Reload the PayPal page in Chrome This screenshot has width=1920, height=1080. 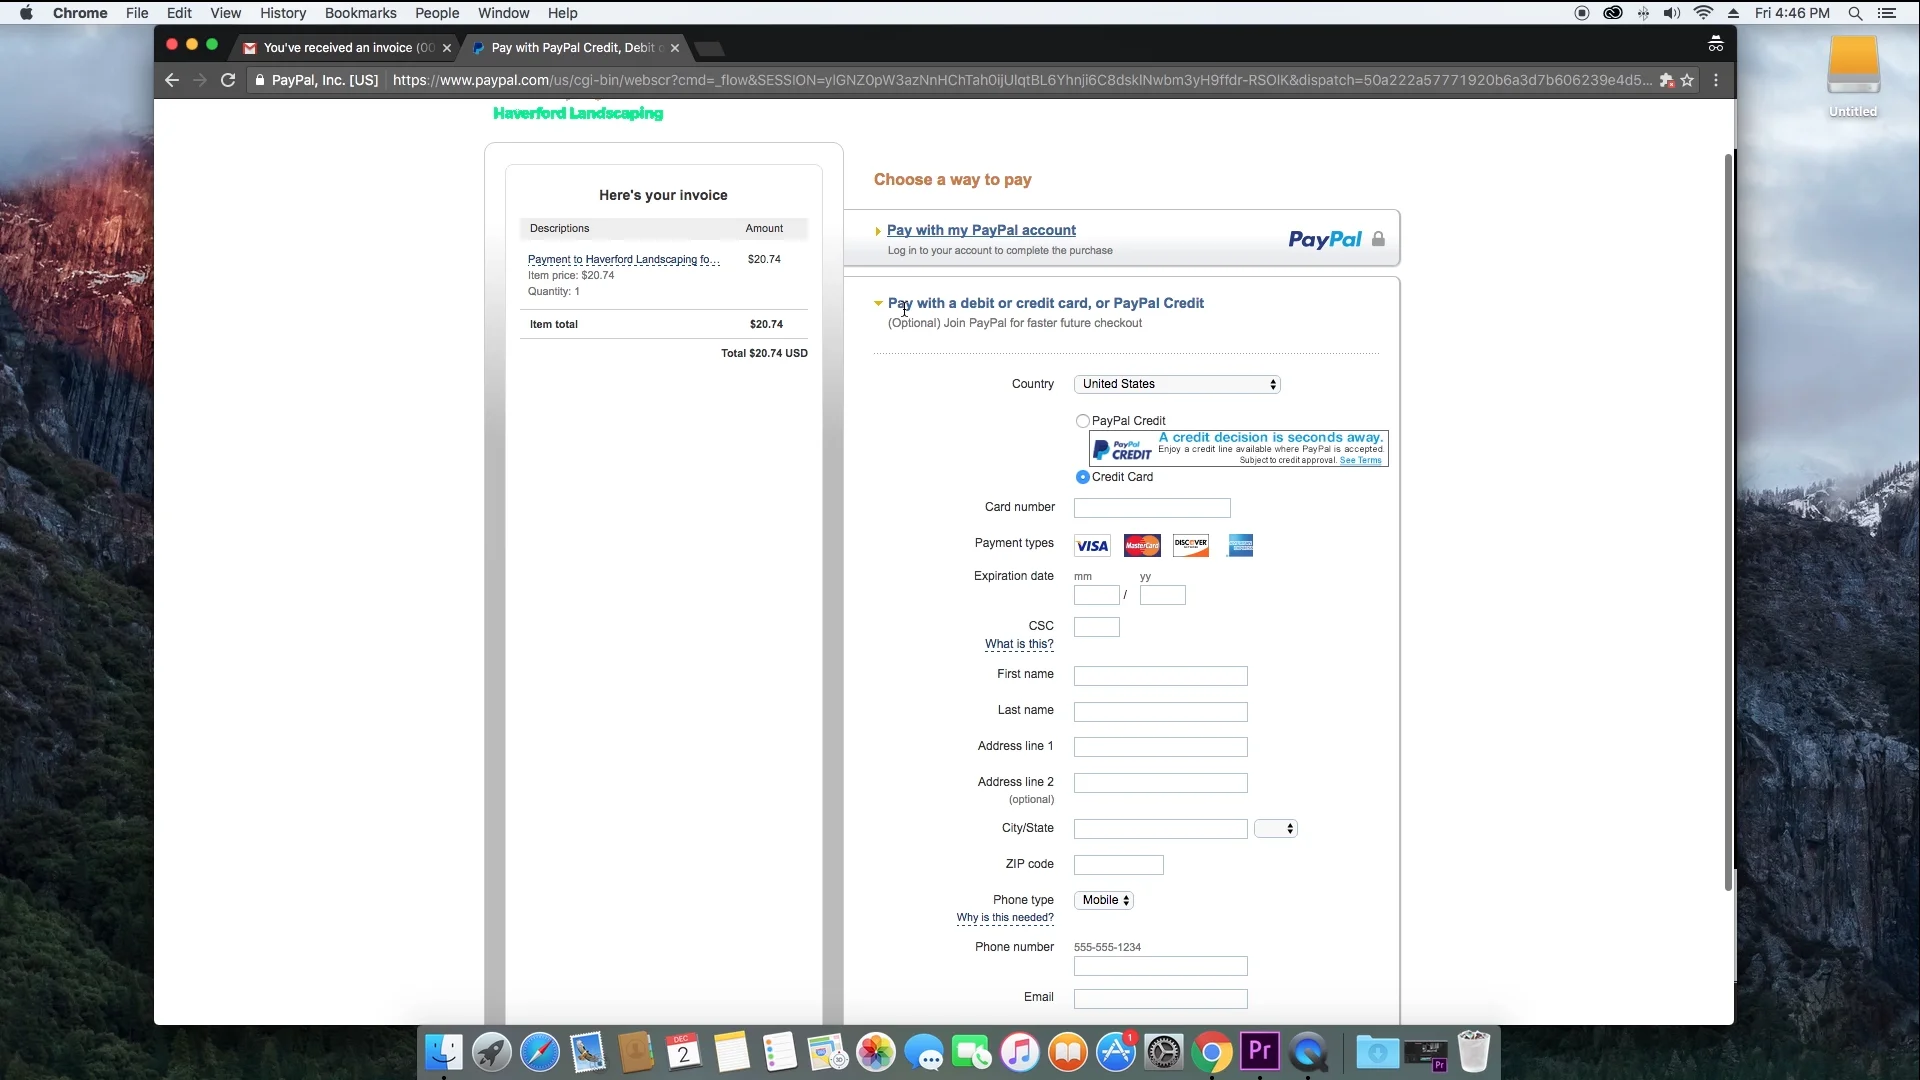coord(228,80)
